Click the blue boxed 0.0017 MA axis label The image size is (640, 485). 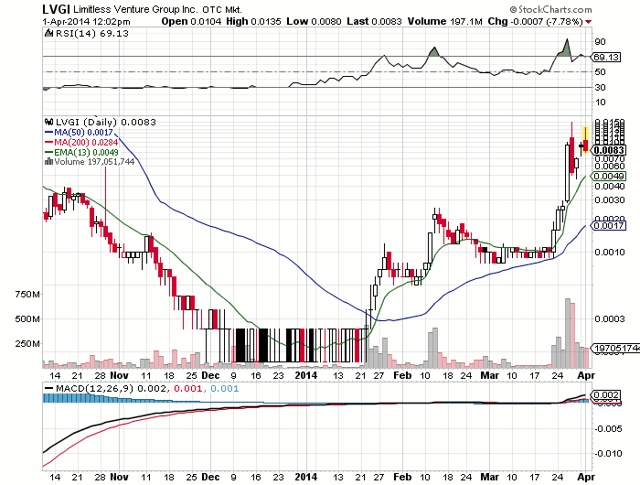(609, 226)
